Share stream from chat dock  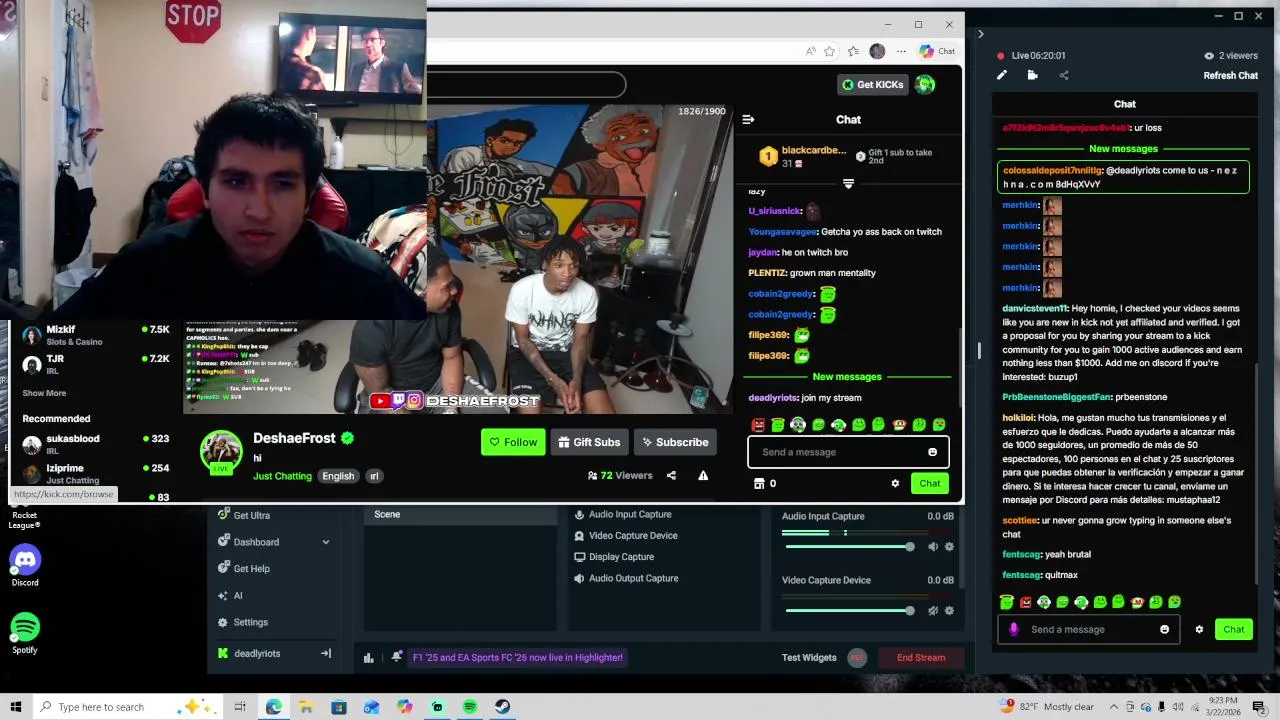click(x=1063, y=75)
